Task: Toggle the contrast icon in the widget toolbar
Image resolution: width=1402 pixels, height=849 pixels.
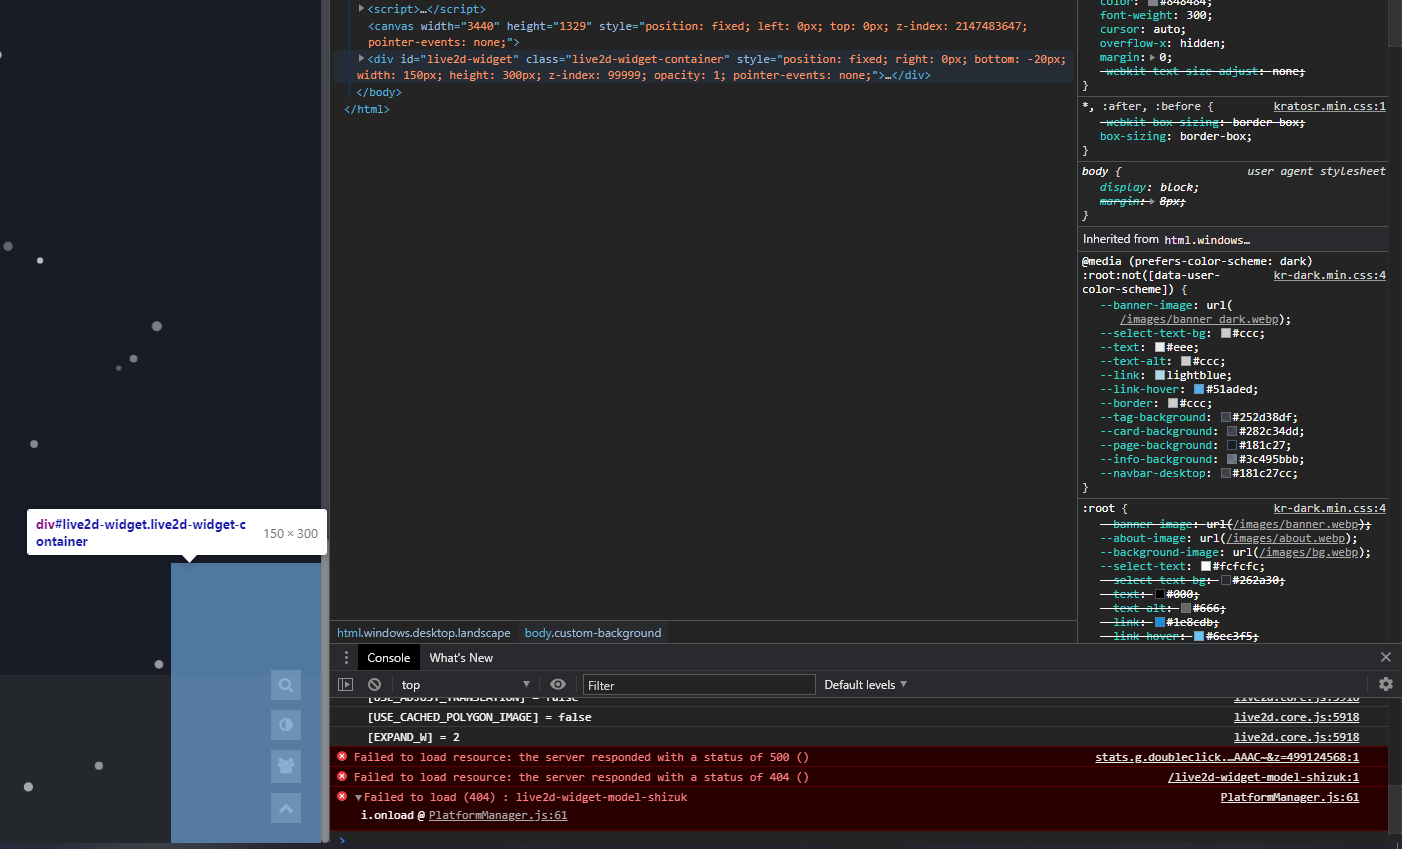Action: [286, 724]
